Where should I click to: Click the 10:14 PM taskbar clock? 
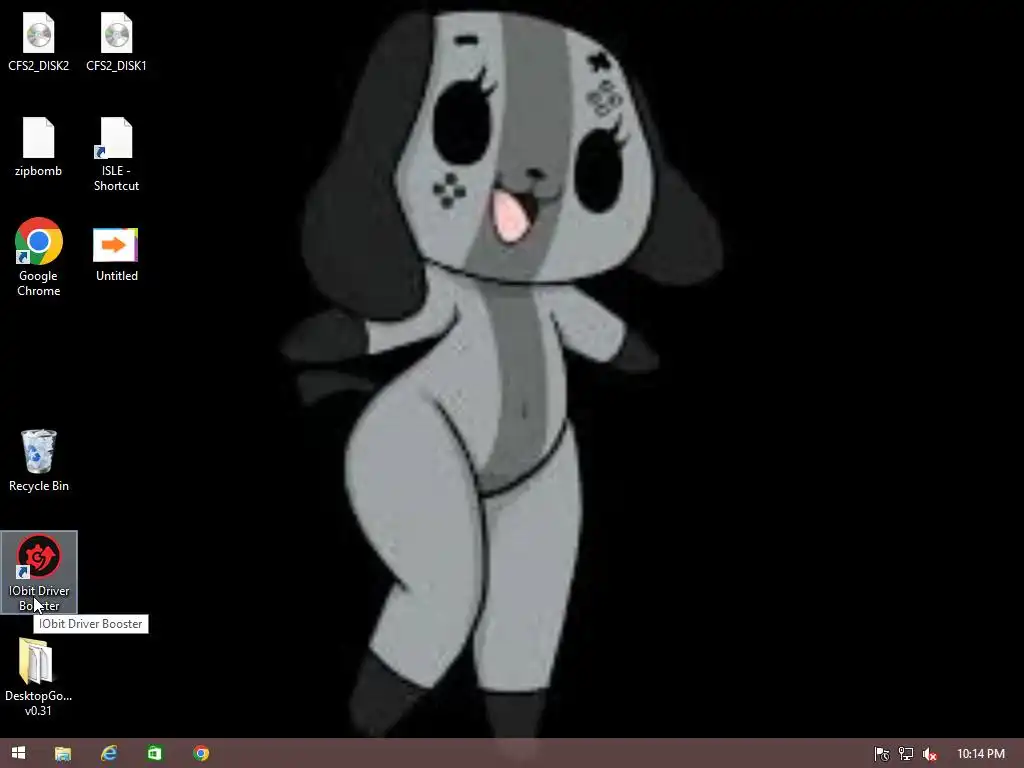pos(981,754)
